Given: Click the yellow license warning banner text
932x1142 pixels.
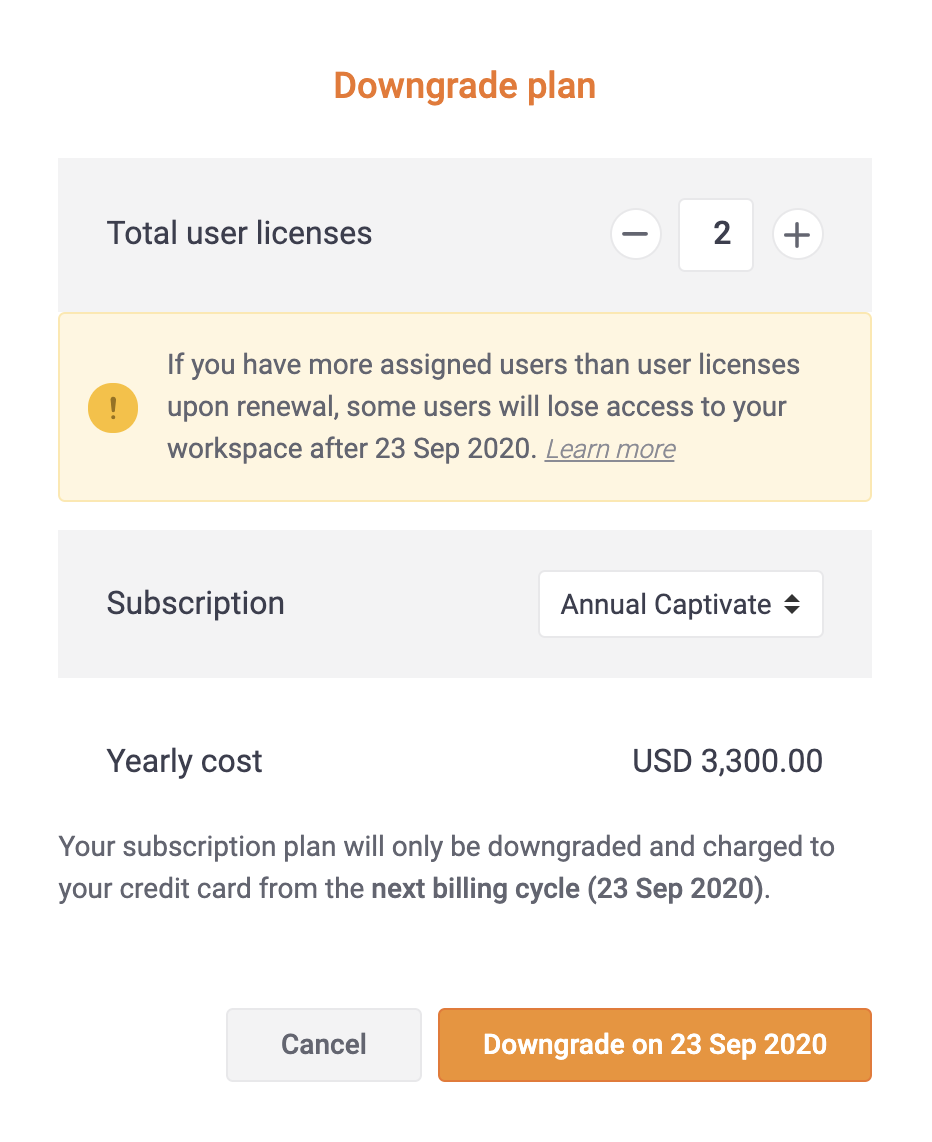Looking at the screenshot, I should (x=483, y=406).
